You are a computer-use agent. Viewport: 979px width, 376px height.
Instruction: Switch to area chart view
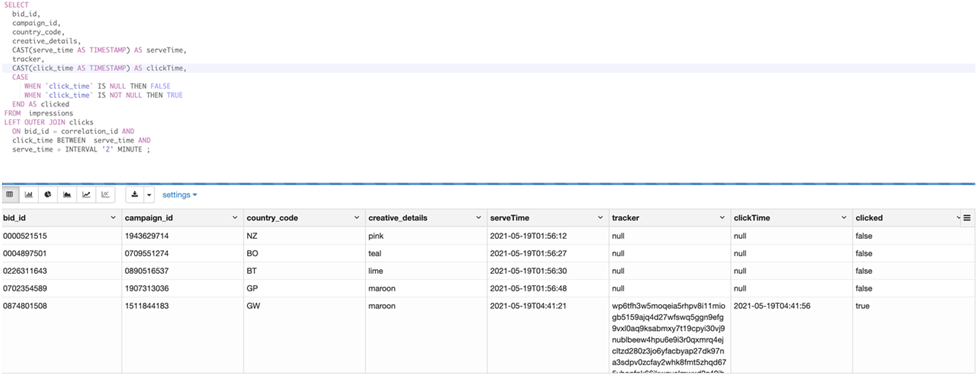click(67, 195)
